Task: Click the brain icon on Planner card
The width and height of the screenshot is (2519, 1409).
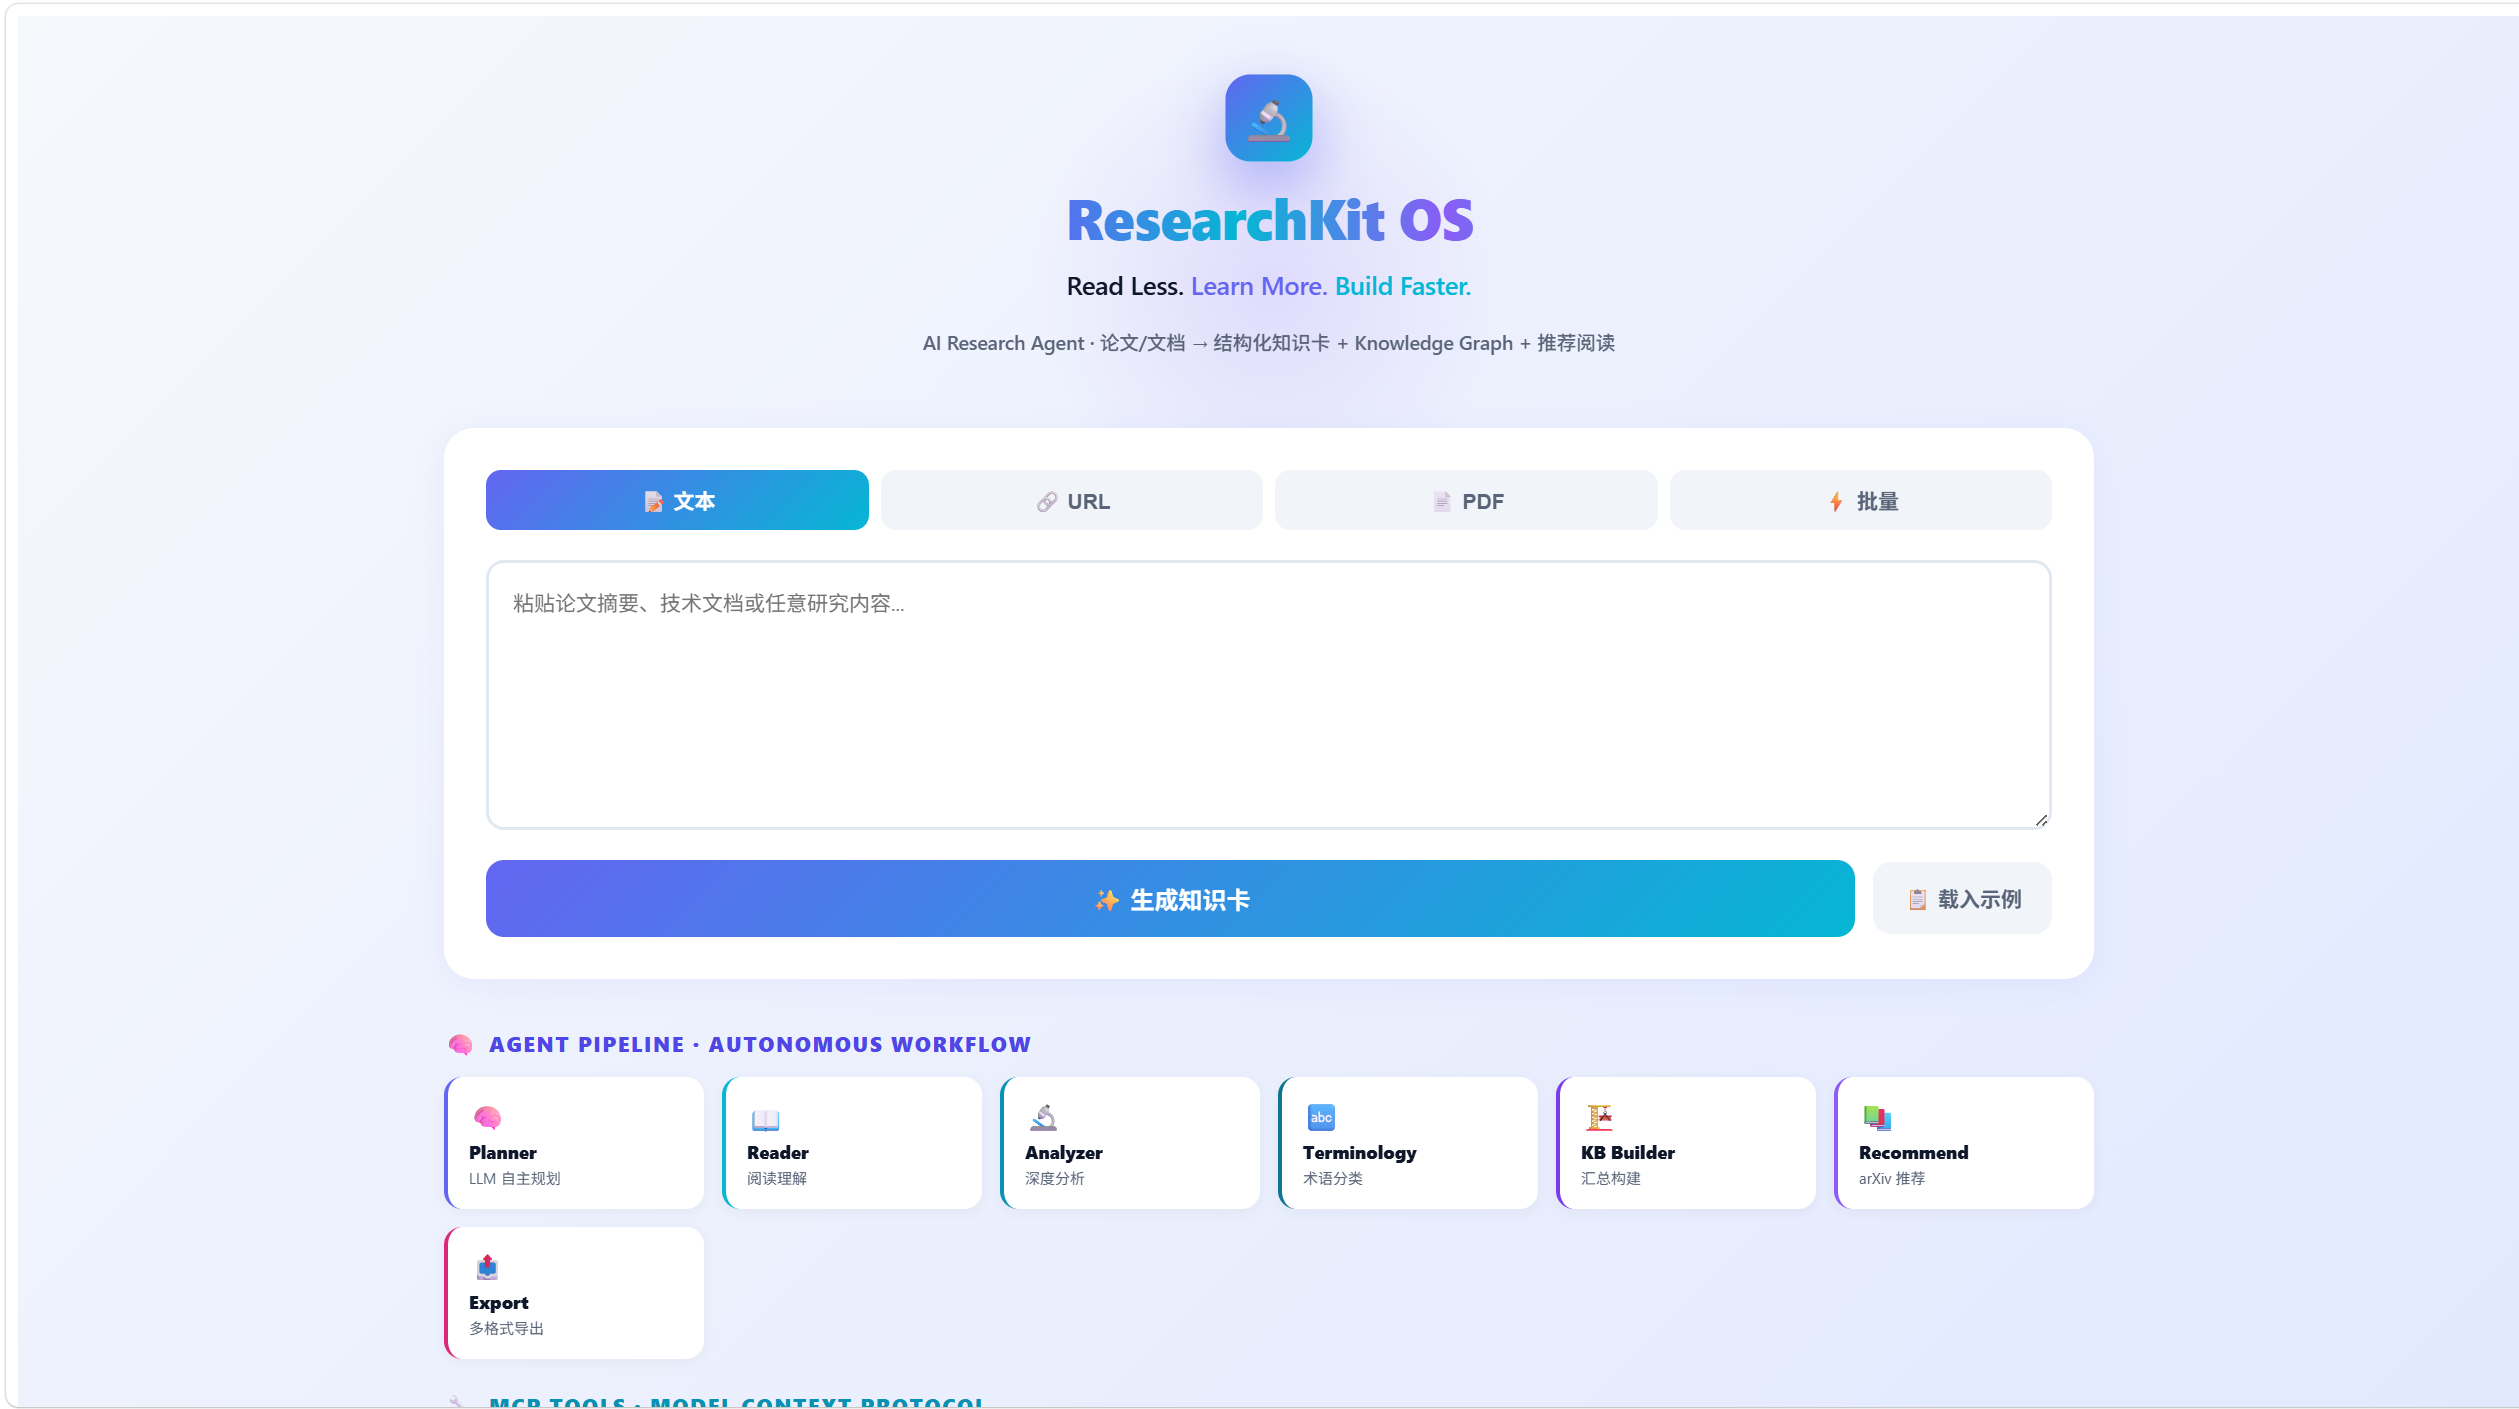Action: (487, 1117)
